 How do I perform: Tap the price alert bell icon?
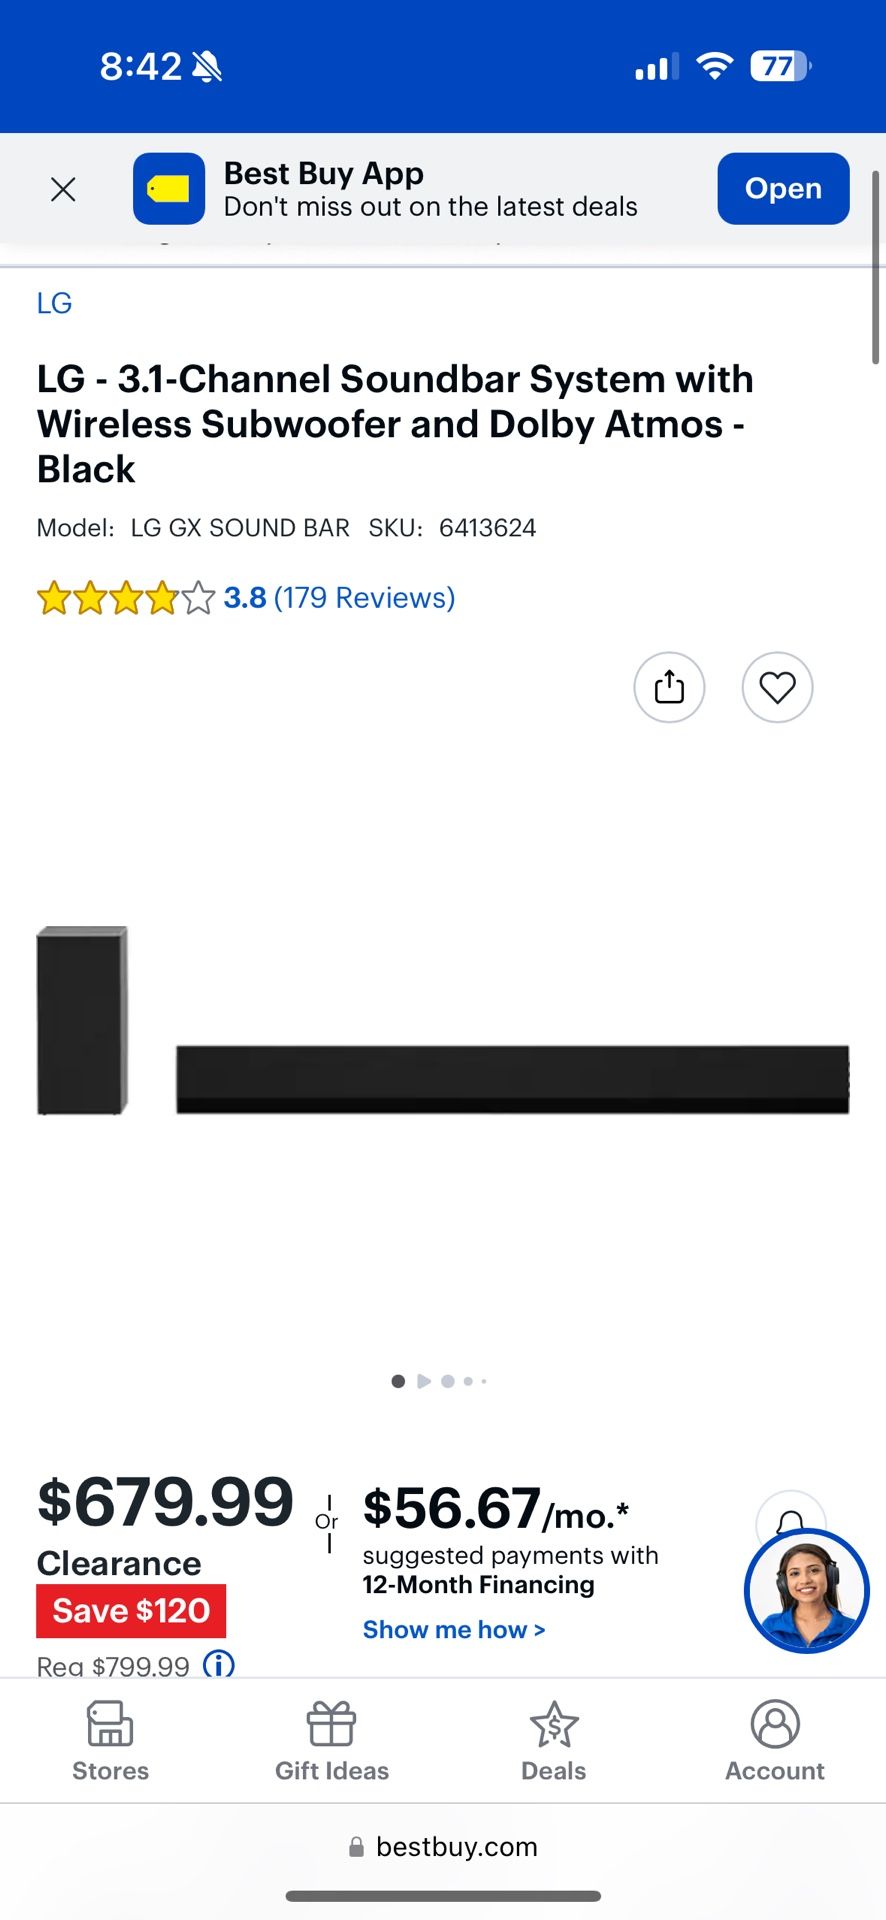(791, 1520)
